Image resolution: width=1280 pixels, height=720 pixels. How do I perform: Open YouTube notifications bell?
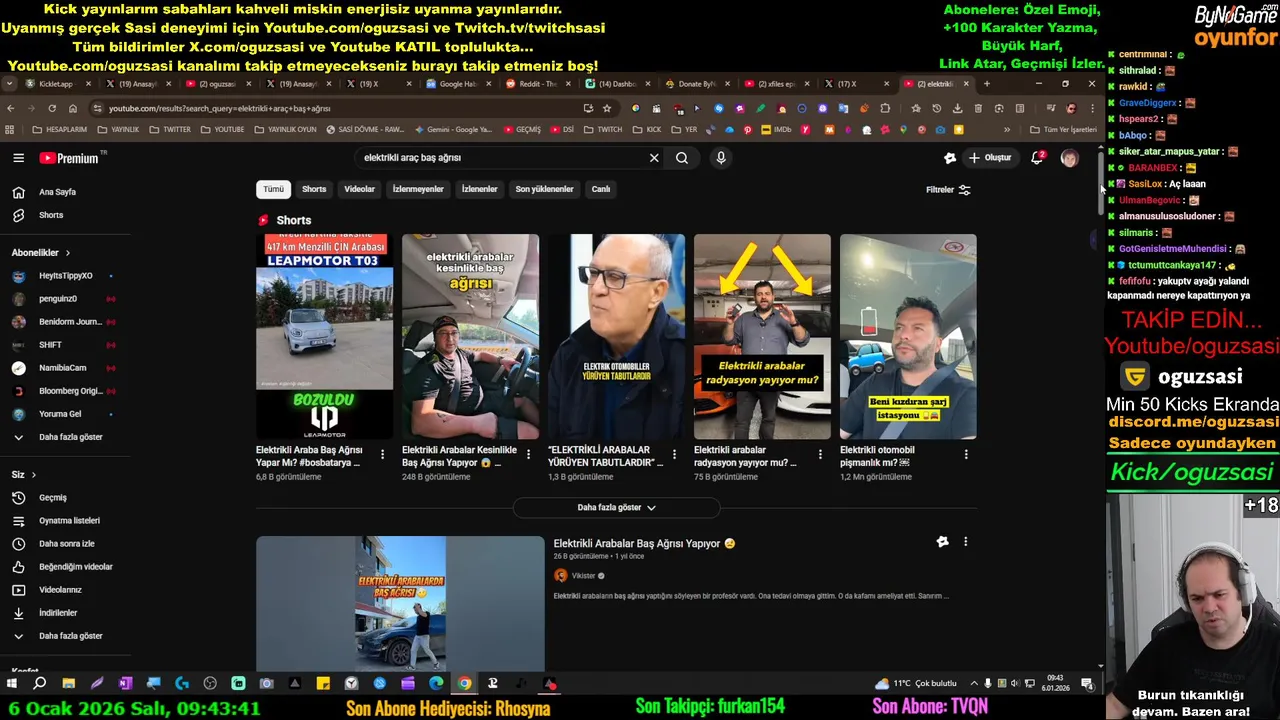coord(1037,158)
